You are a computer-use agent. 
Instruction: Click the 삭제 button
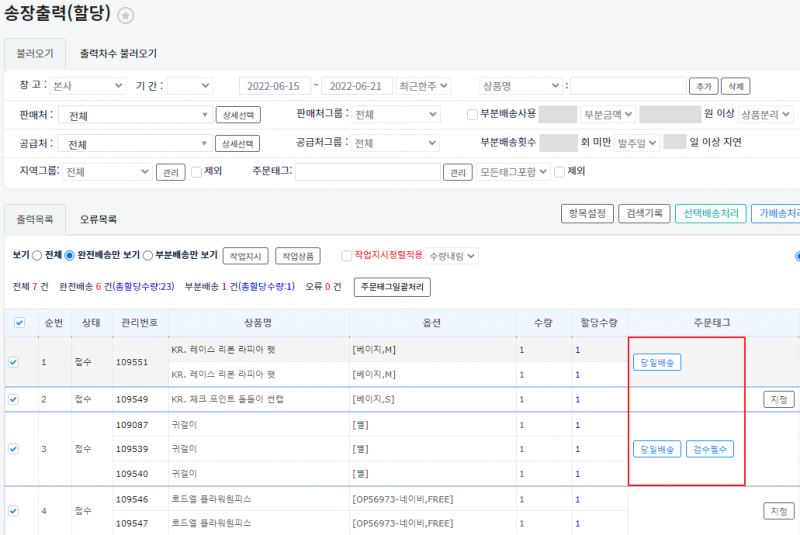(x=735, y=86)
